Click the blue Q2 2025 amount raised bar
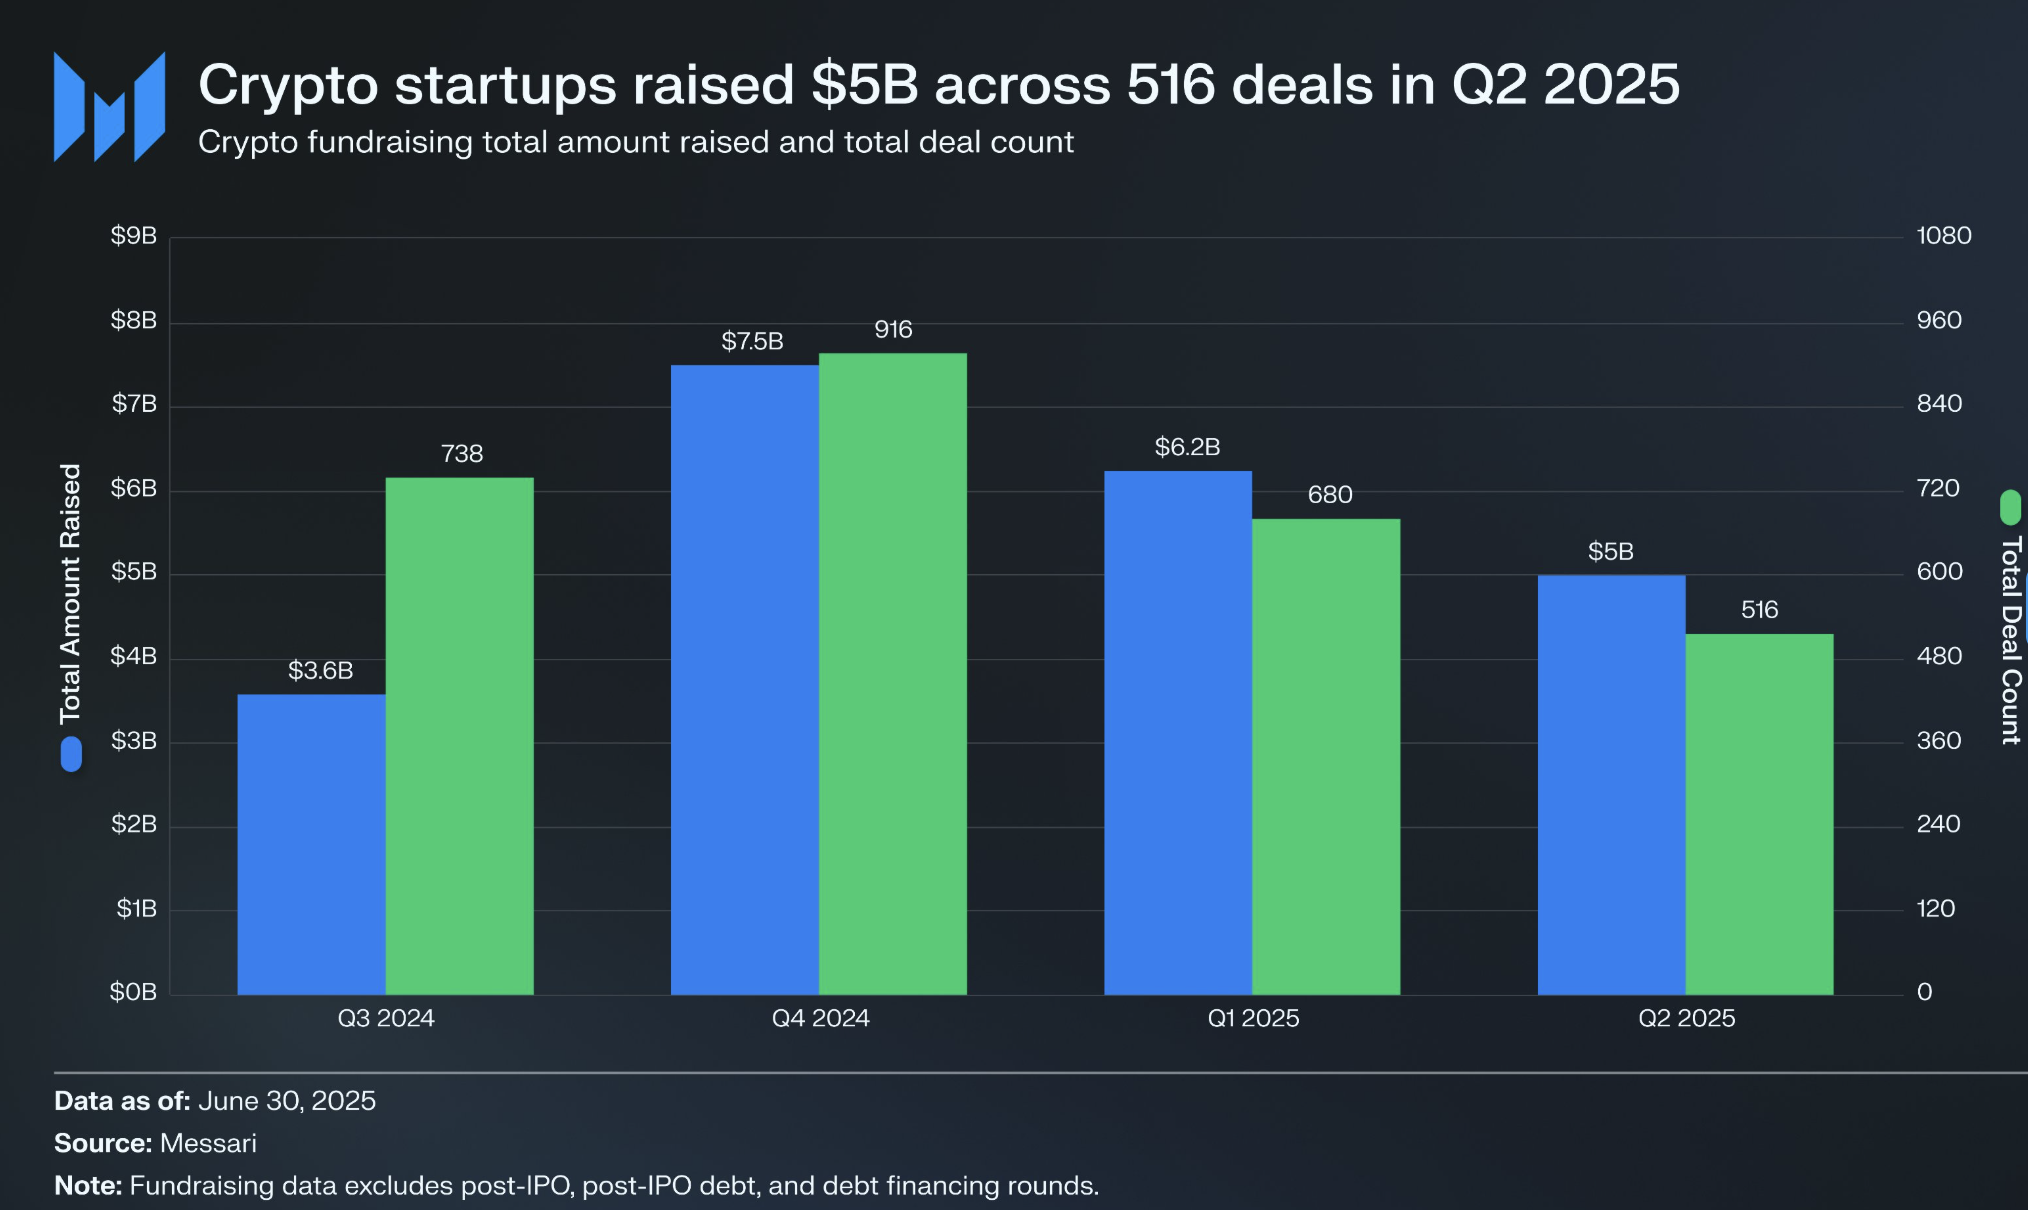This screenshot has height=1210, width=2028. pyautogui.click(x=1611, y=785)
